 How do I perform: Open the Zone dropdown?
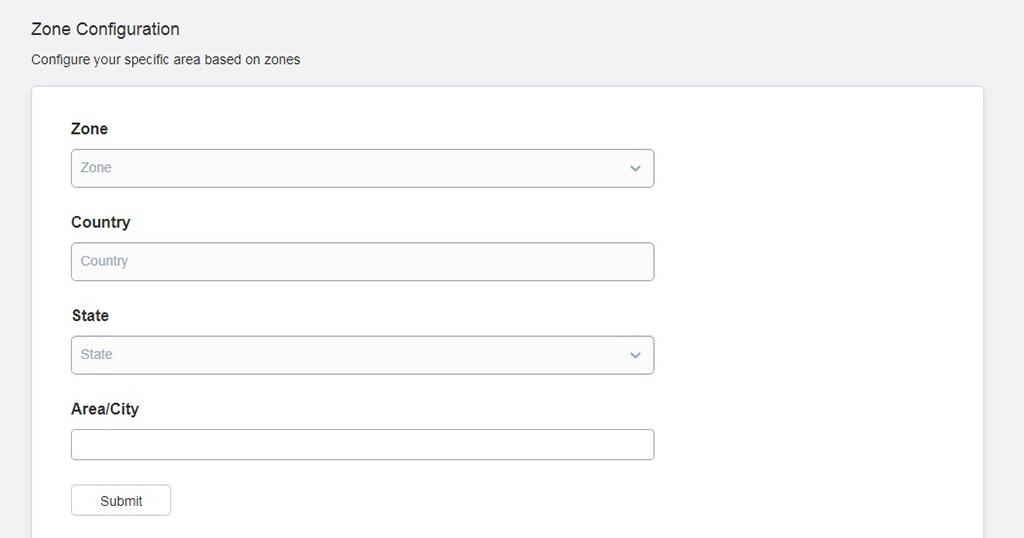[x=362, y=168]
